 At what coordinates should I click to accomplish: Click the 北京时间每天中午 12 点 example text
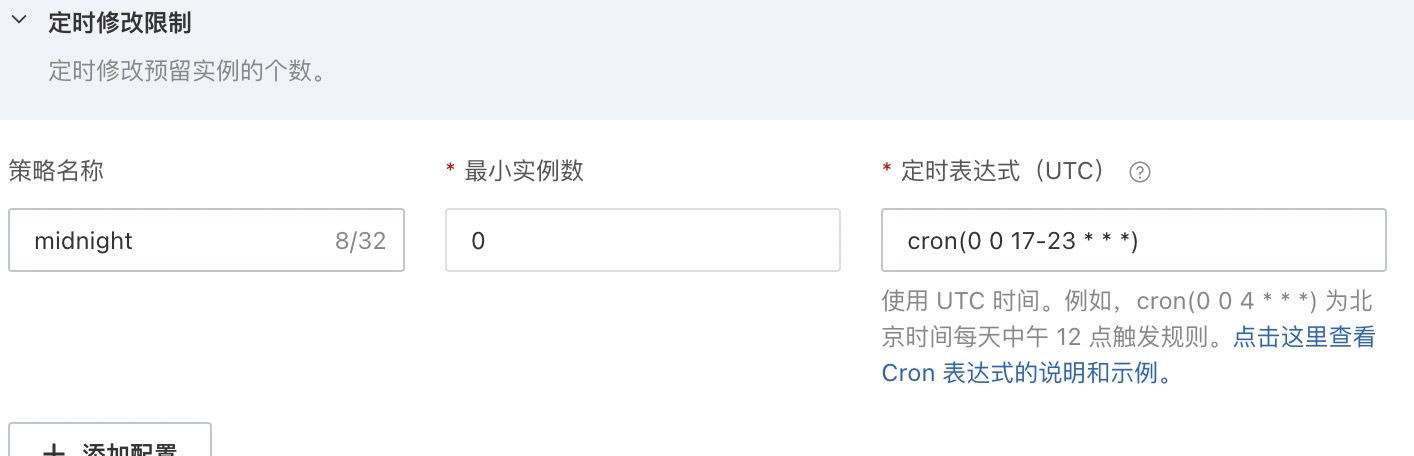pos(1050,337)
